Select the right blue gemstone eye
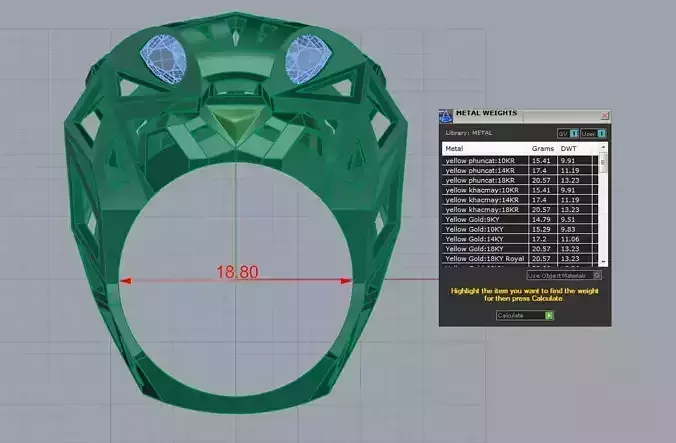676x443 pixels. [308, 59]
